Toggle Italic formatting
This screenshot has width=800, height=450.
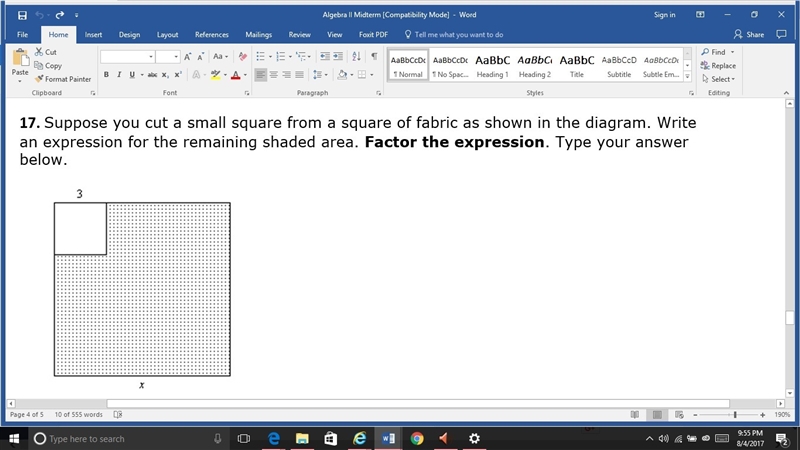click(119, 75)
